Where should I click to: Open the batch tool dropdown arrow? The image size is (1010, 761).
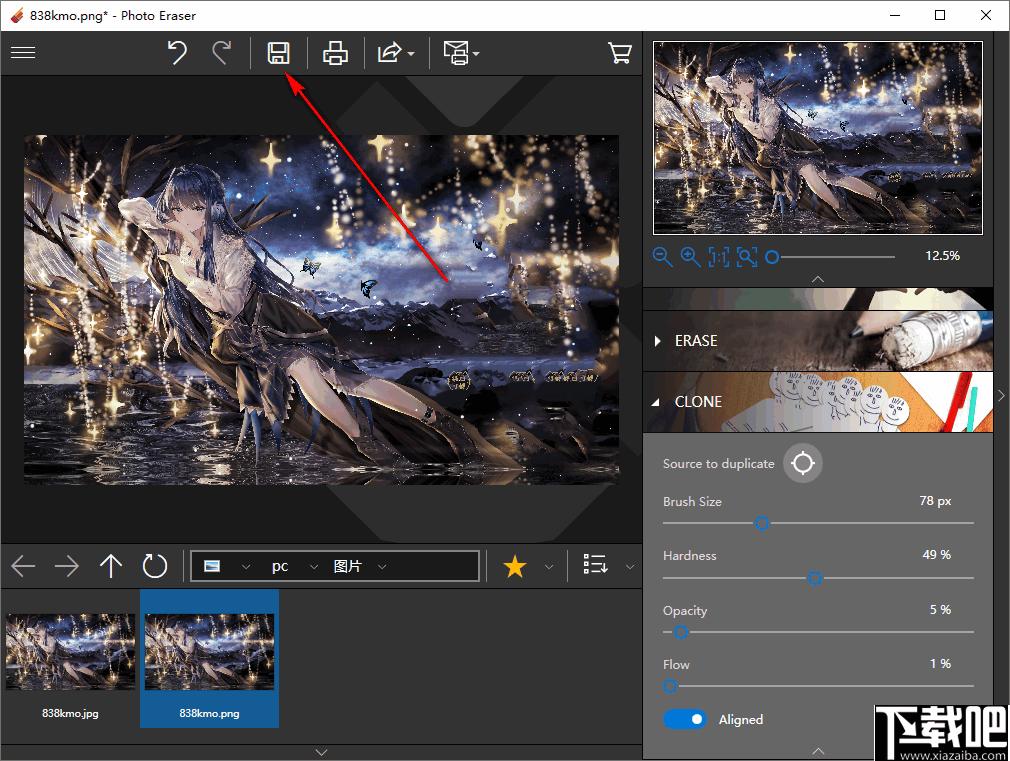pyautogui.click(x=476, y=53)
